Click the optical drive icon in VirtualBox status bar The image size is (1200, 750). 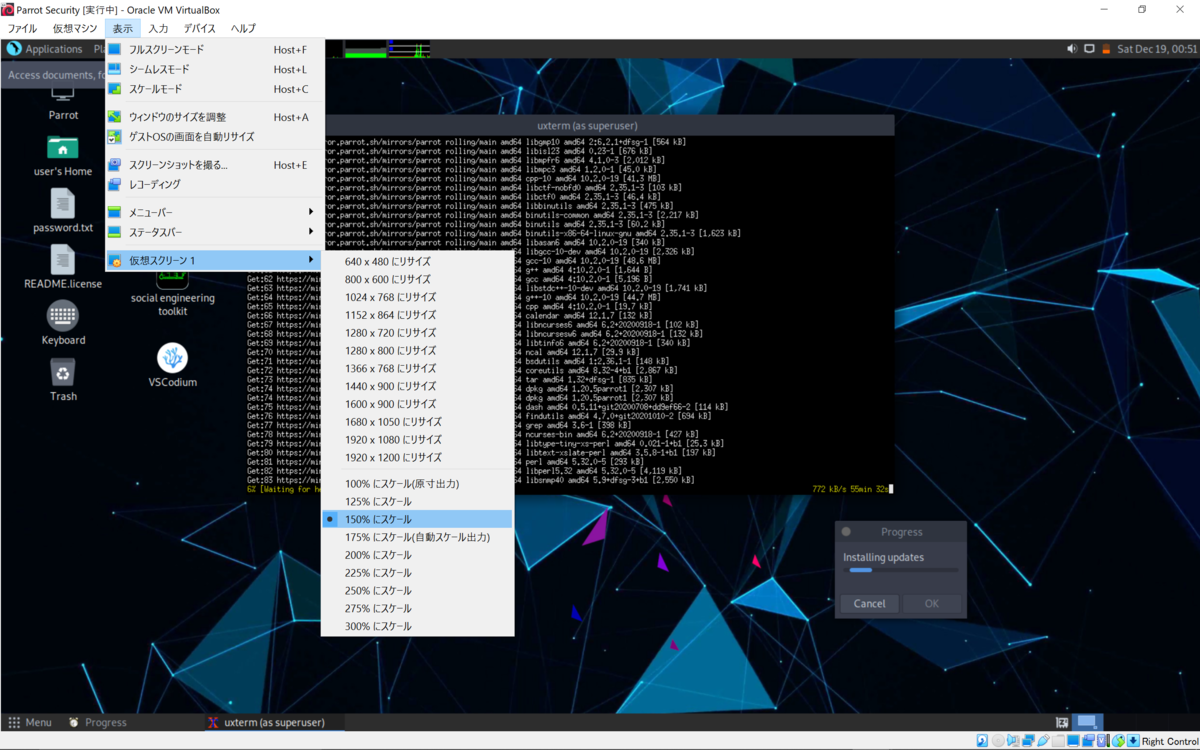click(998, 741)
